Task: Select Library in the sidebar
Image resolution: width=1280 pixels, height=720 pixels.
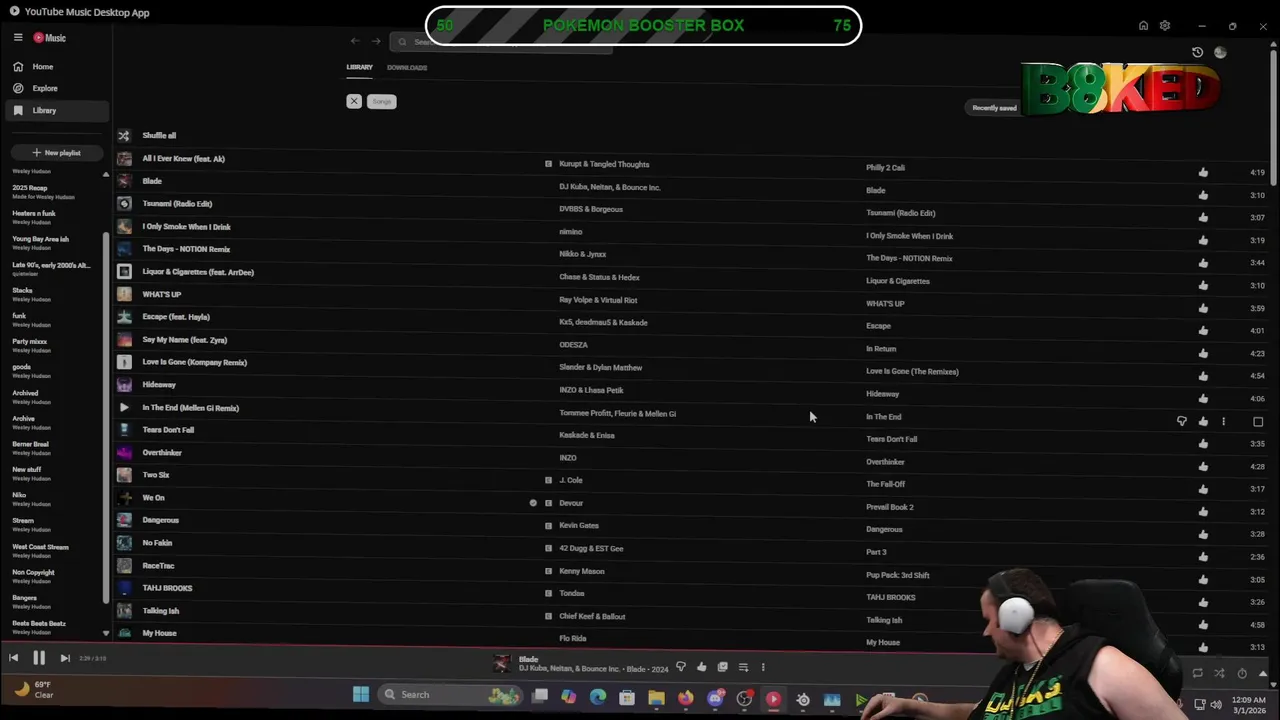Action: tap(56, 110)
